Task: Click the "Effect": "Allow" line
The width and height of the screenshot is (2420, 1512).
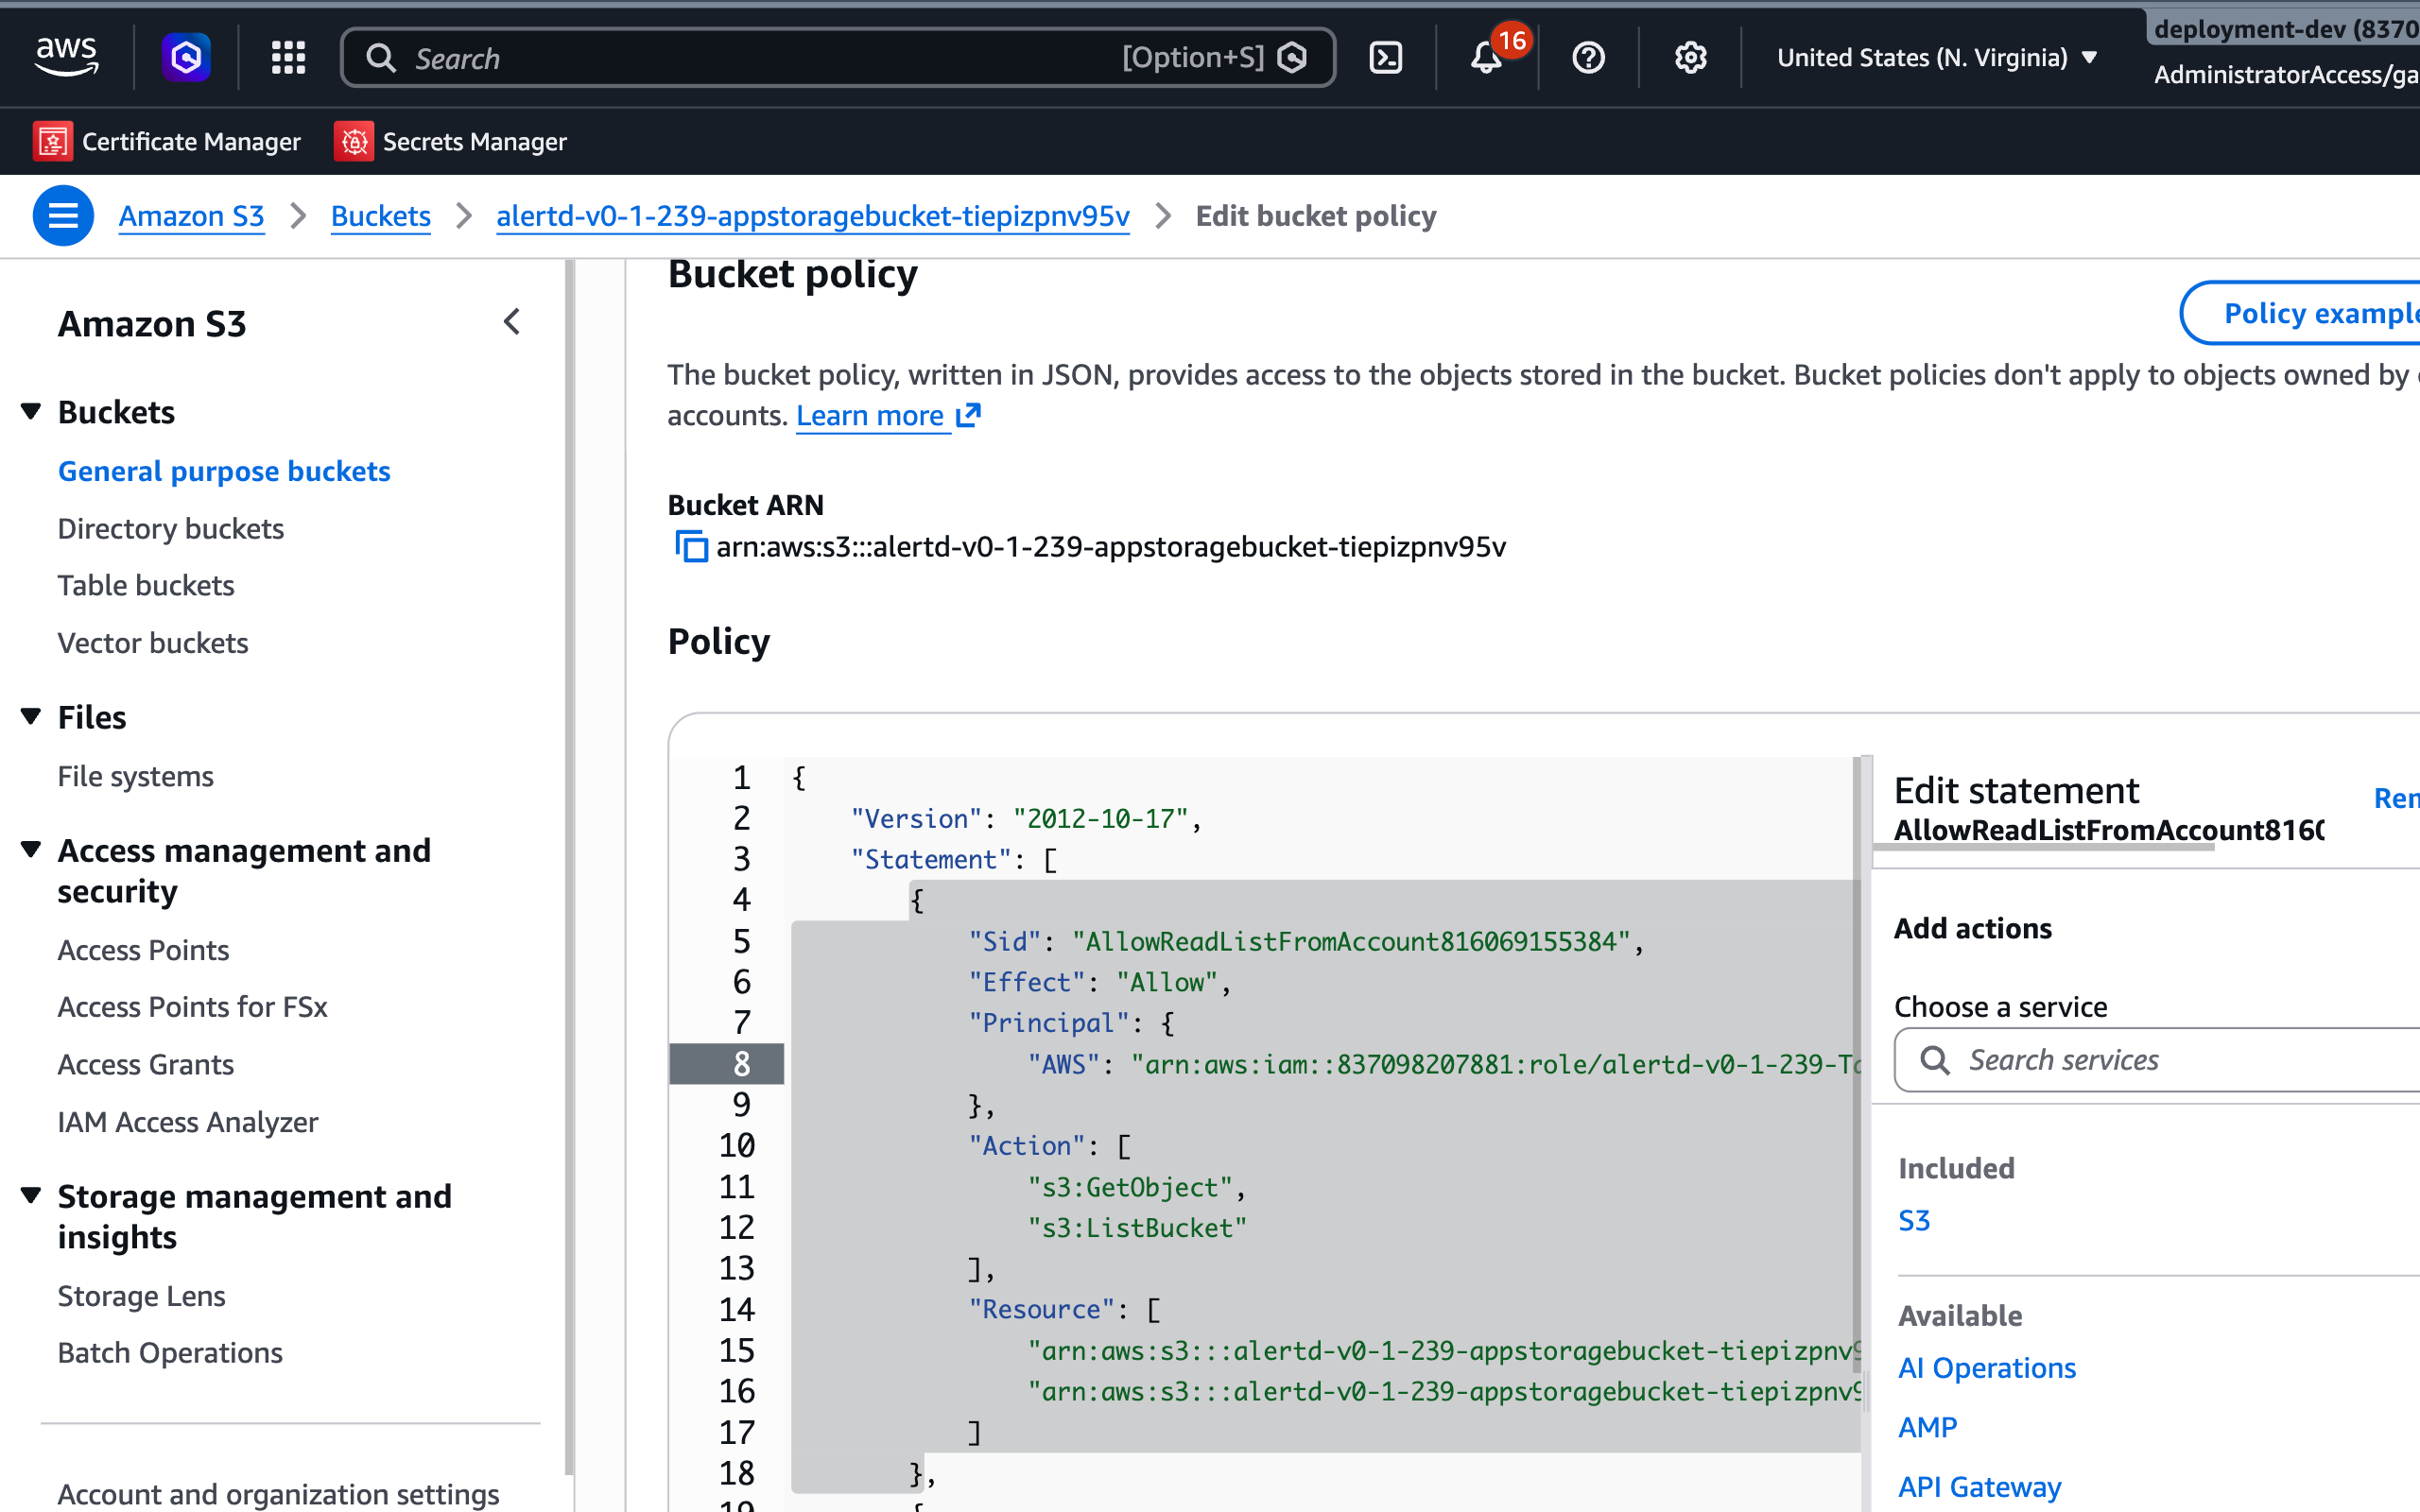Action: pos(1099,982)
